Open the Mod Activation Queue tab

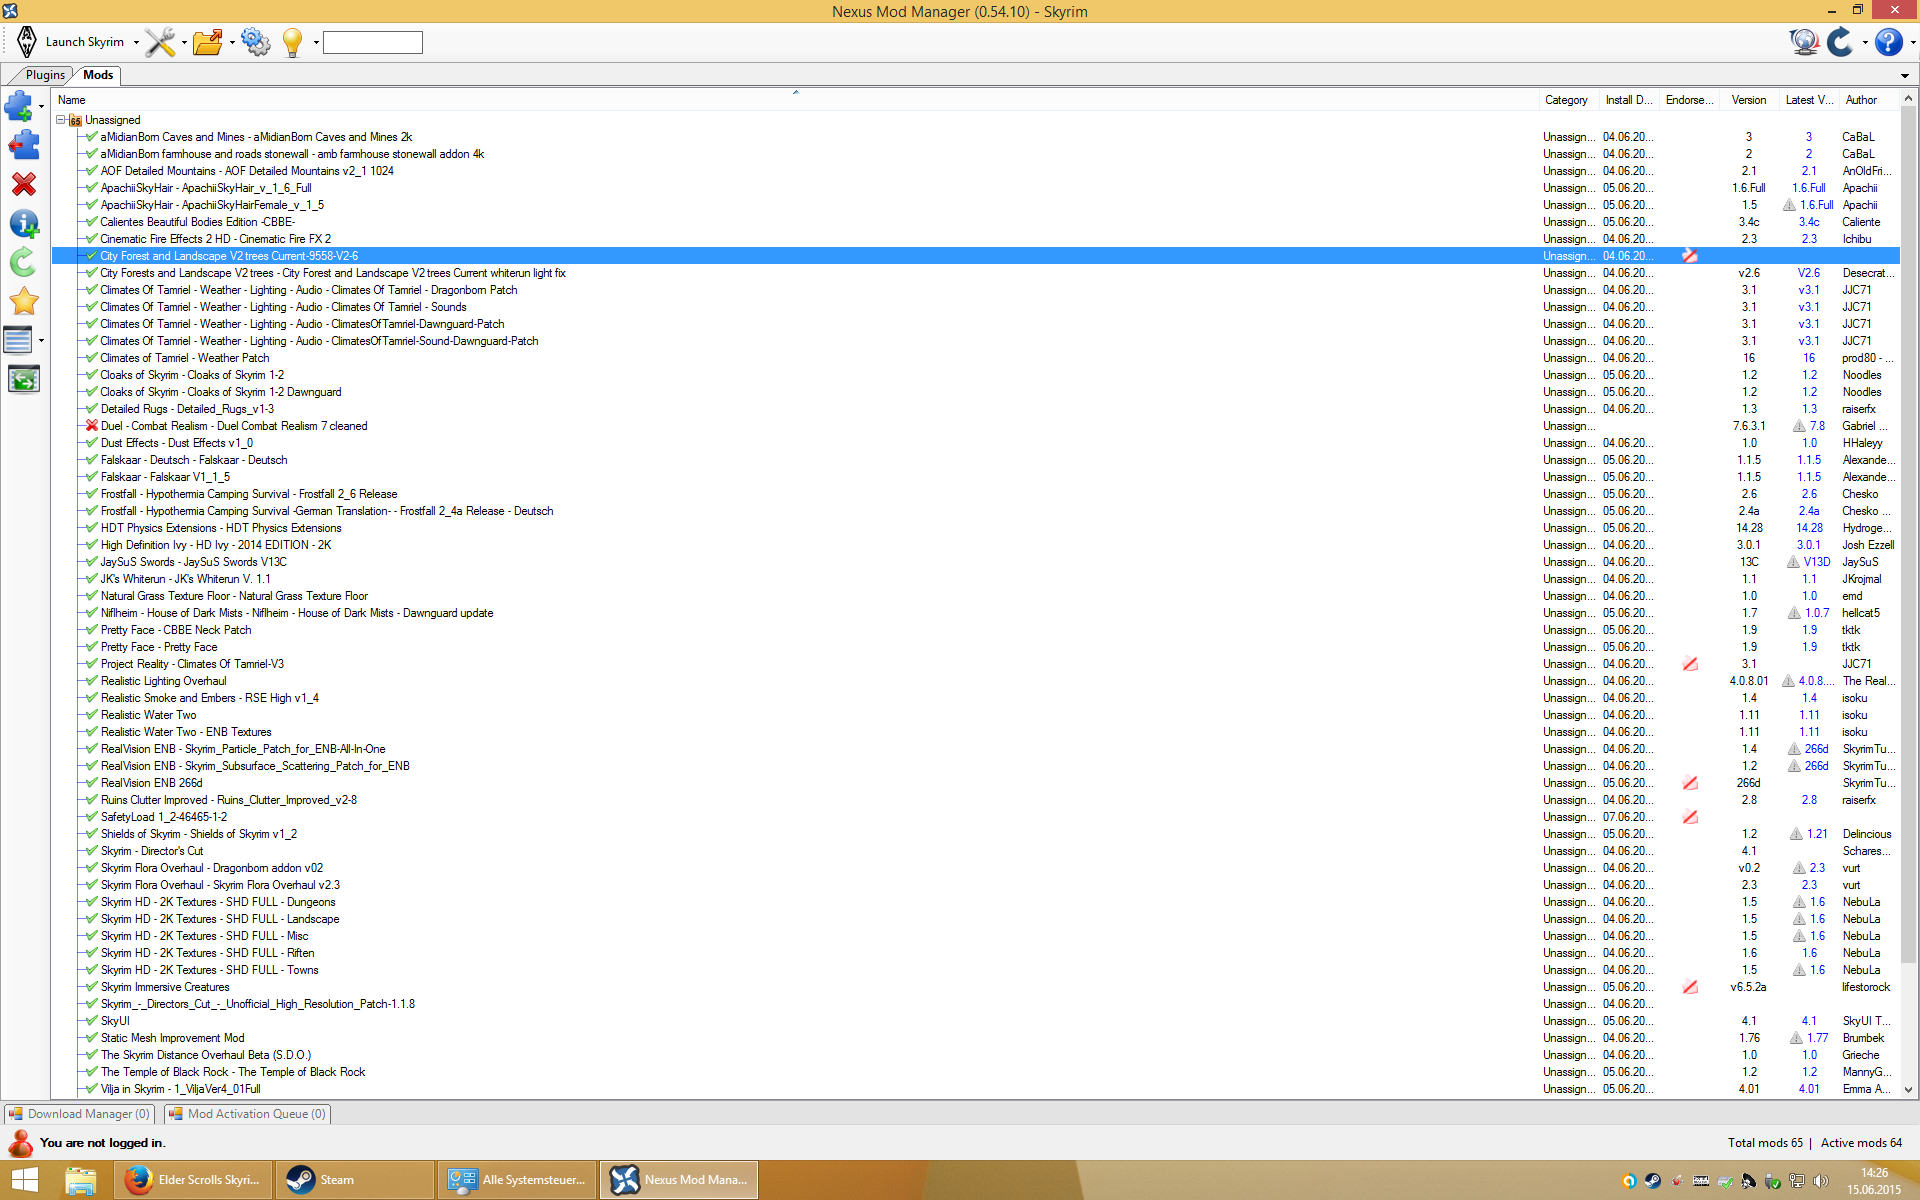248,1114
